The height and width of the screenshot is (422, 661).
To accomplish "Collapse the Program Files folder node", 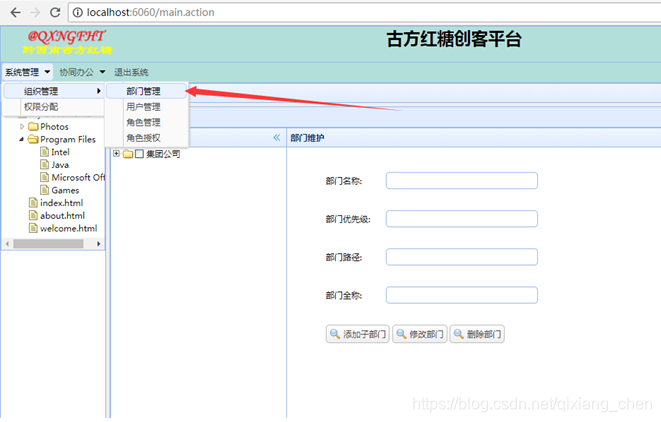I will pos(21,139).
